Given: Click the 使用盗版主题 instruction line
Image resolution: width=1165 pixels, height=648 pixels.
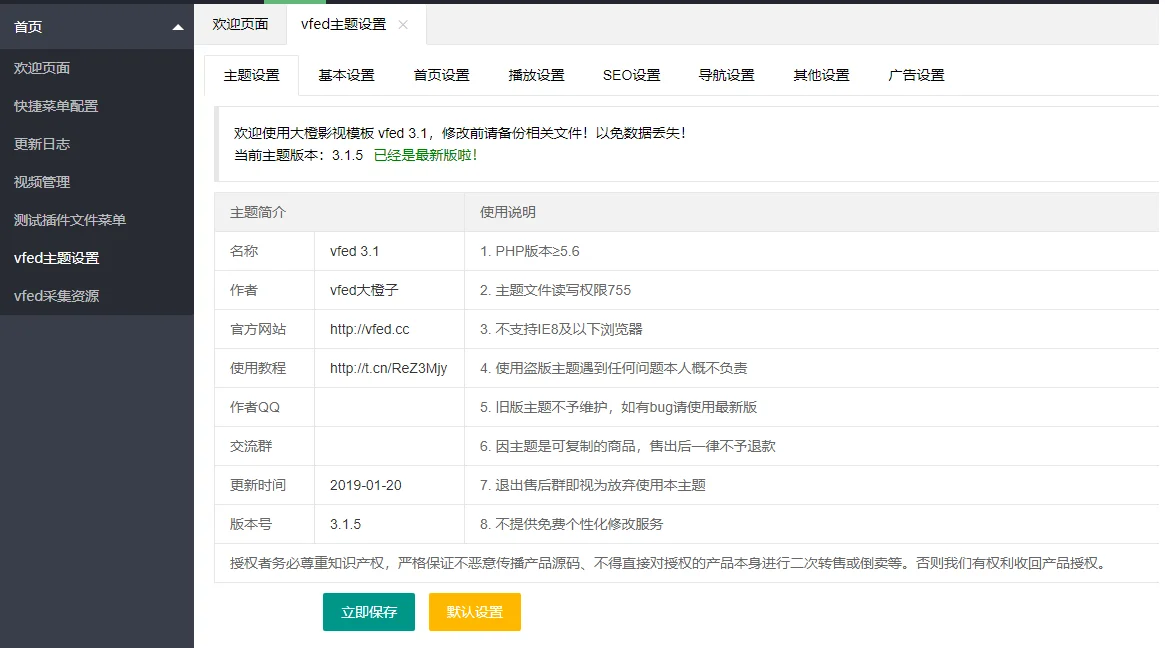Looking at the screenshot, I should (x=614, y=369).
